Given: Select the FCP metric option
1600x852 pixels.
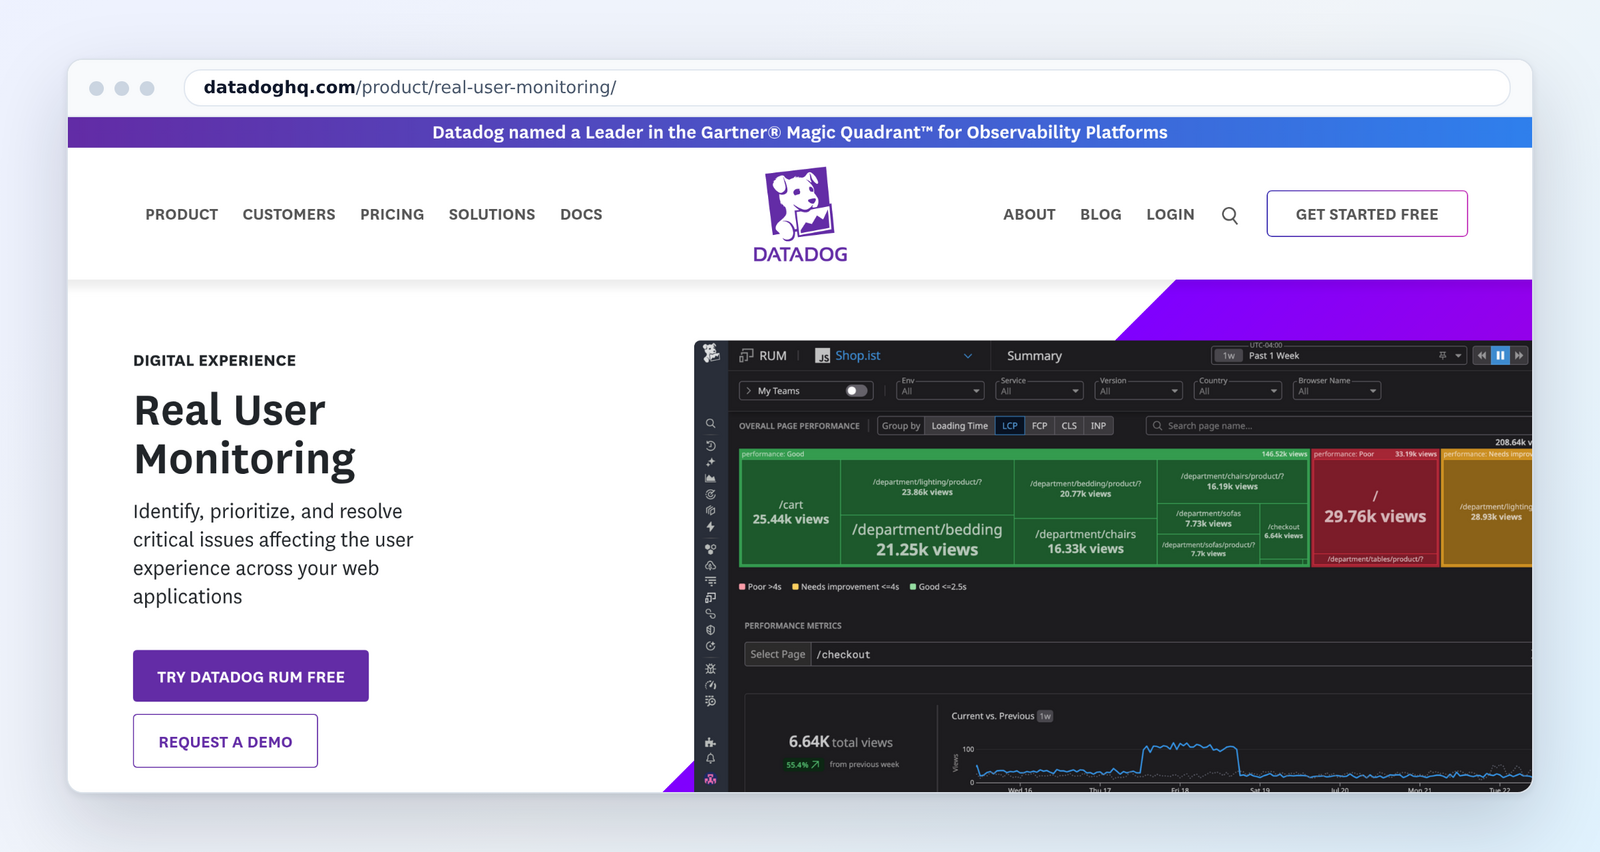Looking at the screenshot, I should click(1040, 426).
